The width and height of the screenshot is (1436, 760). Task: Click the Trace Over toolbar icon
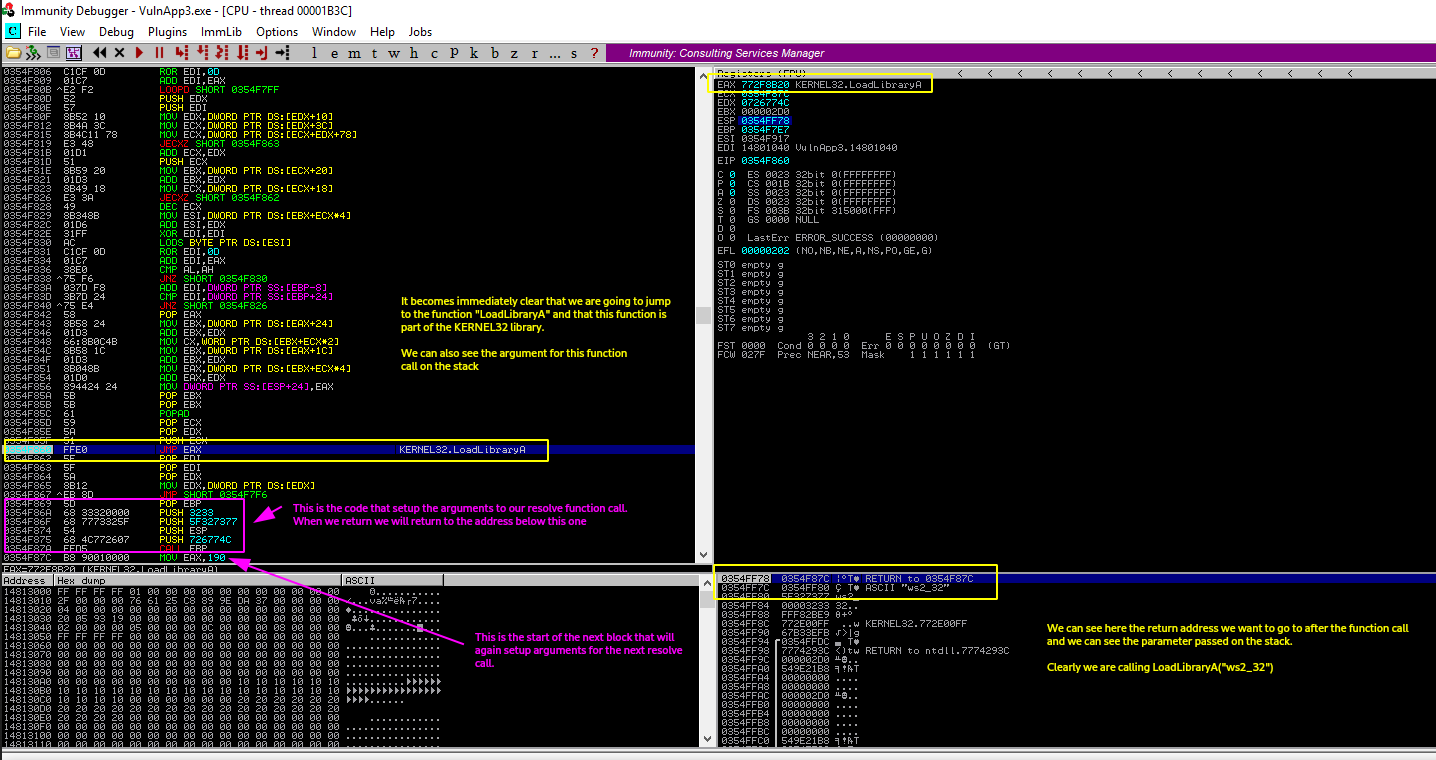pos(241,52)
